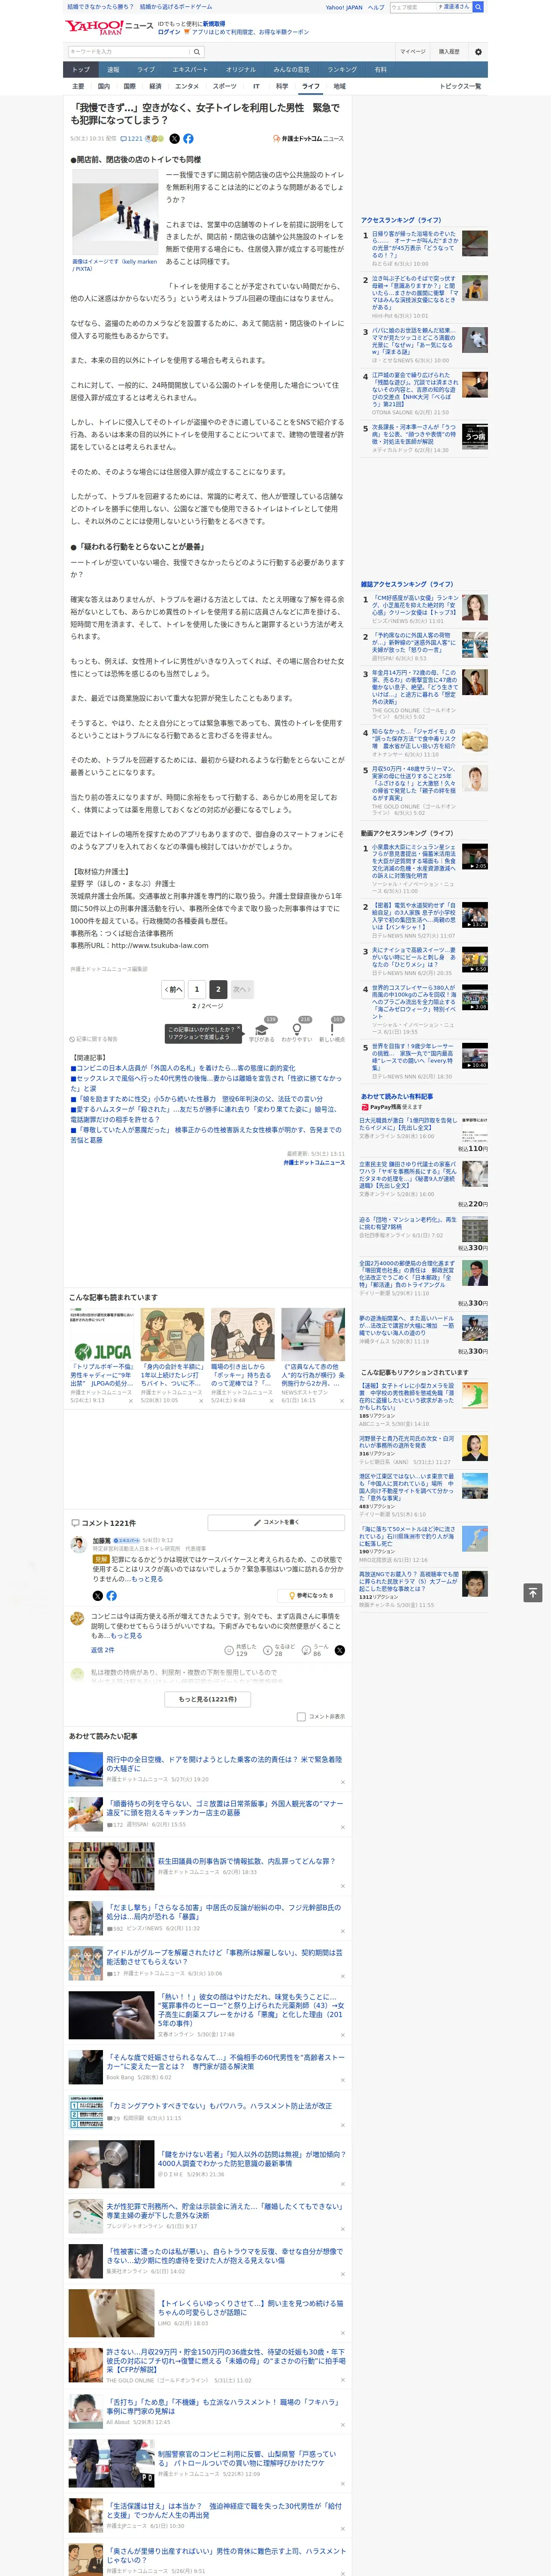Open settings via the gear icon
The image size is (551, 2576).
click(478, 51)
